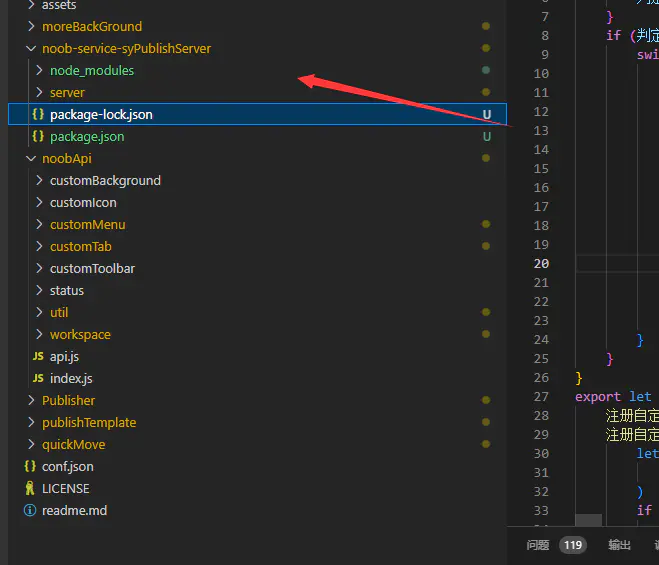Click the JS icon beside index.js
The width and height of the screenshot is (659, 565).
click(38, 379)
